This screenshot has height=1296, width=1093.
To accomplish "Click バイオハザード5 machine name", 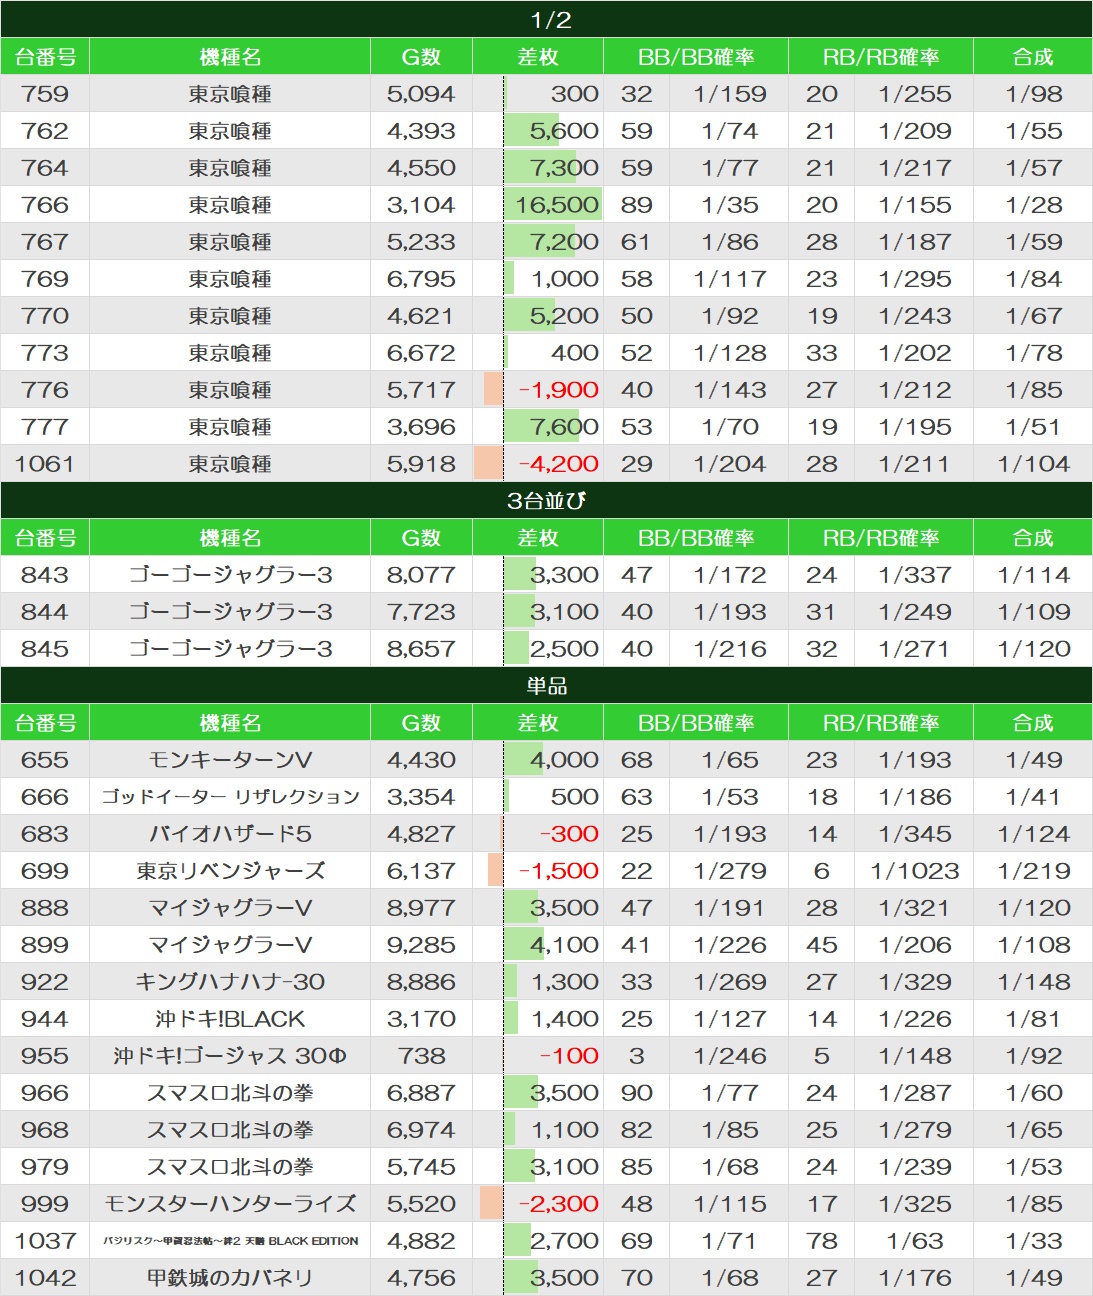I will pos(230,834).
